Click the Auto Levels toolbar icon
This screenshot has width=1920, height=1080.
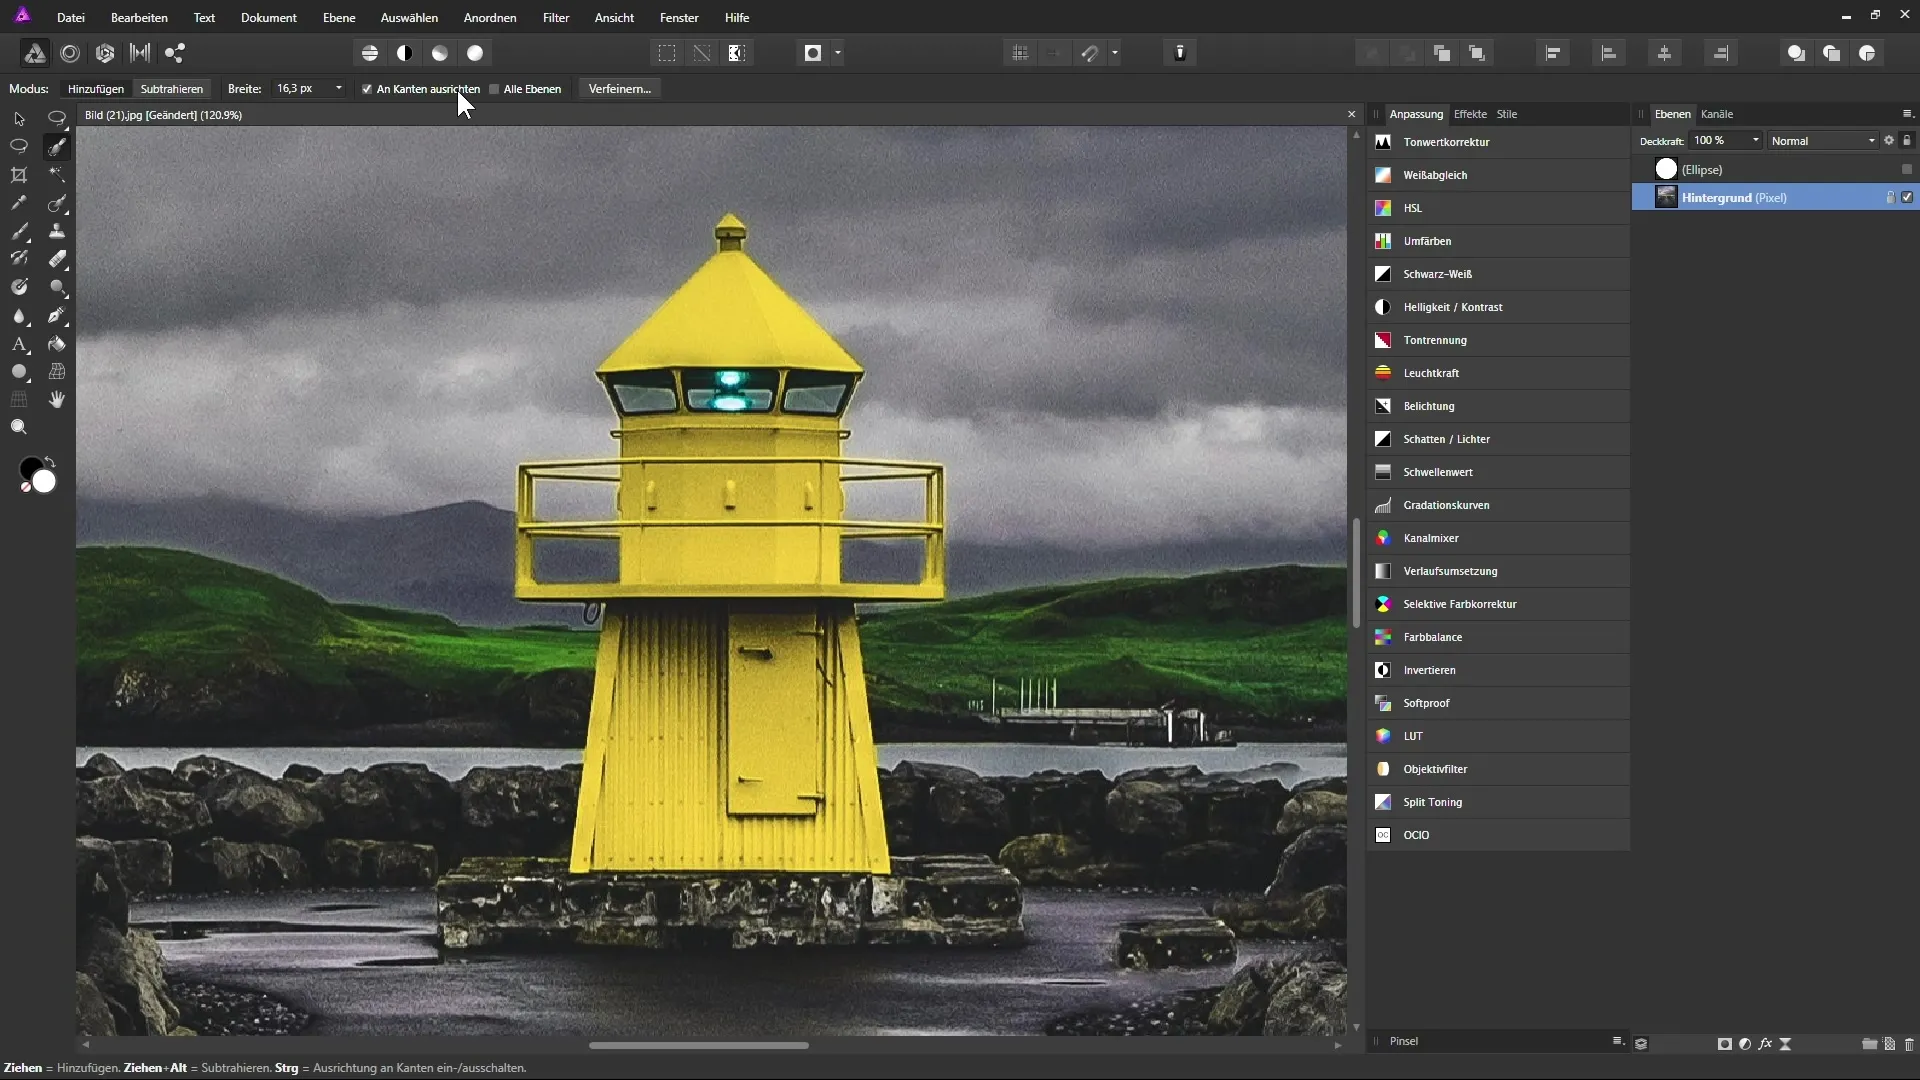tap(370, 53)
